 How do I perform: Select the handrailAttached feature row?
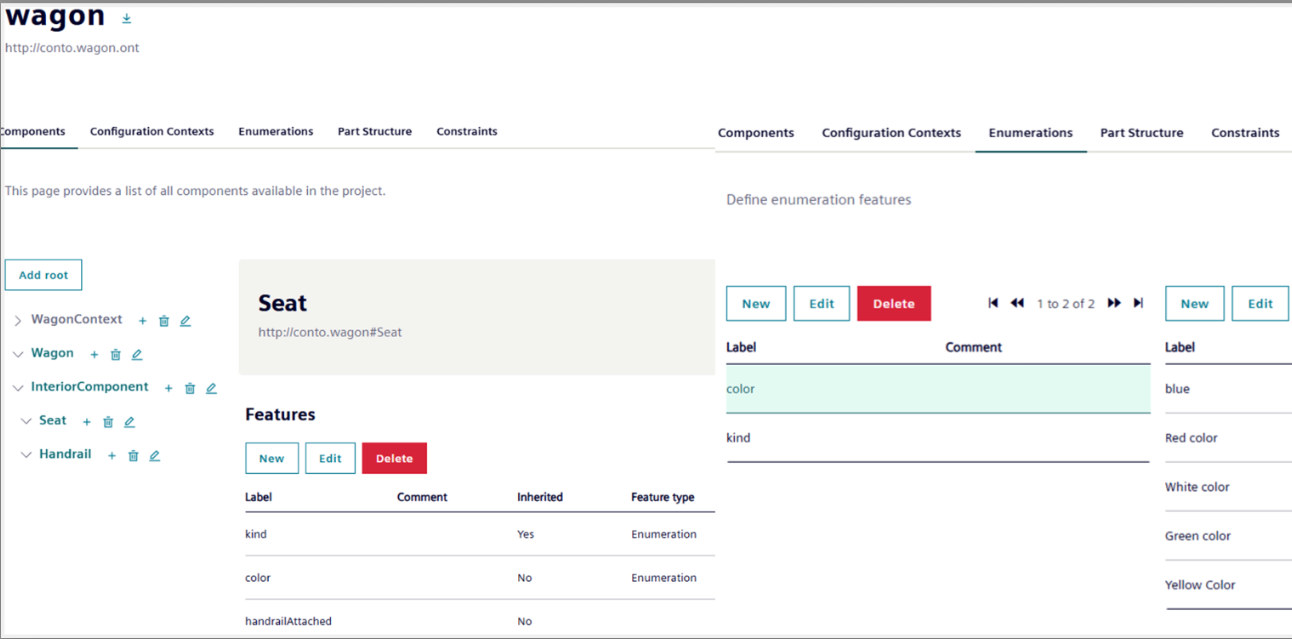pos(480,621)
